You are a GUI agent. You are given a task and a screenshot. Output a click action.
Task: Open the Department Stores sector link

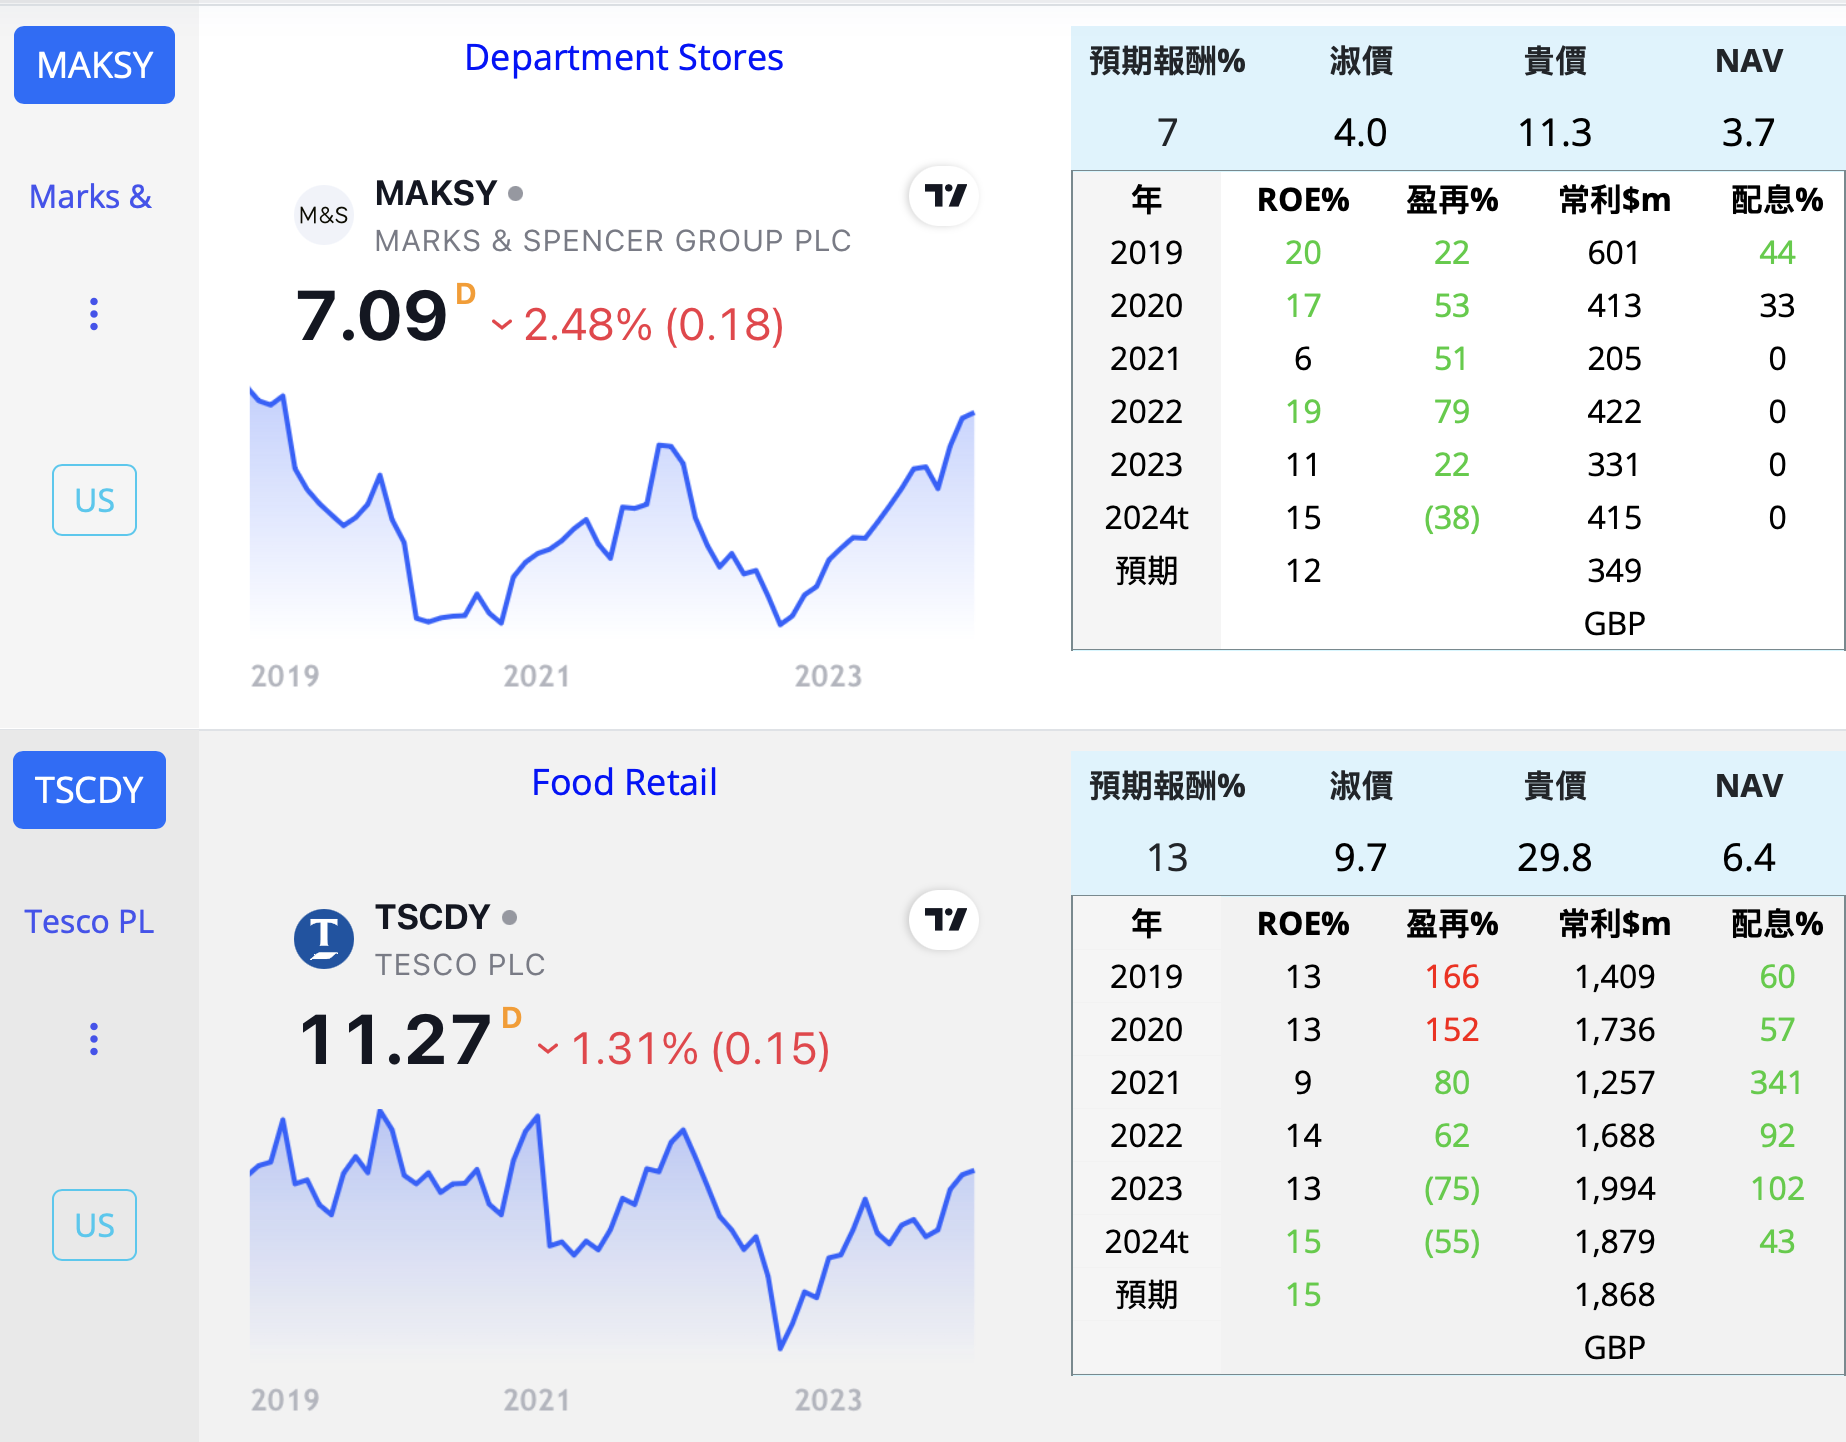pyautogui.click(x=624, y=58)
